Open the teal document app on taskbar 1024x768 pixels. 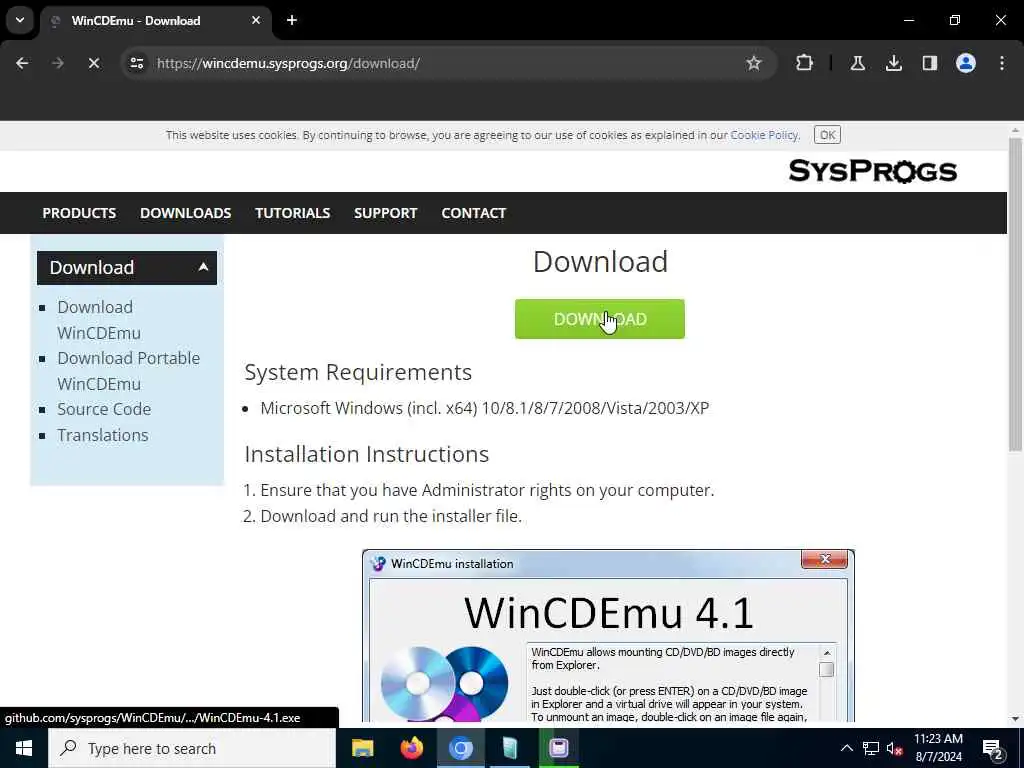point(510,748)
